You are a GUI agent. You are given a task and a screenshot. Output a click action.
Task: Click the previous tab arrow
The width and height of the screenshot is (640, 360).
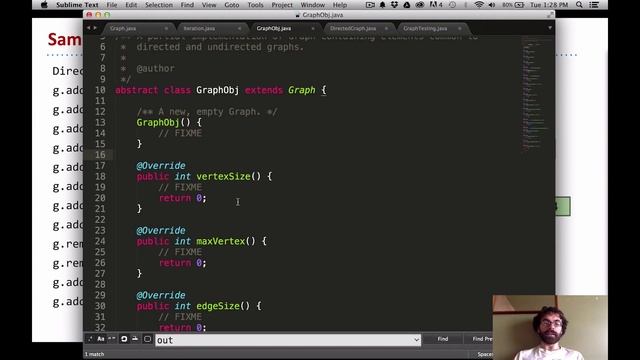88,28
